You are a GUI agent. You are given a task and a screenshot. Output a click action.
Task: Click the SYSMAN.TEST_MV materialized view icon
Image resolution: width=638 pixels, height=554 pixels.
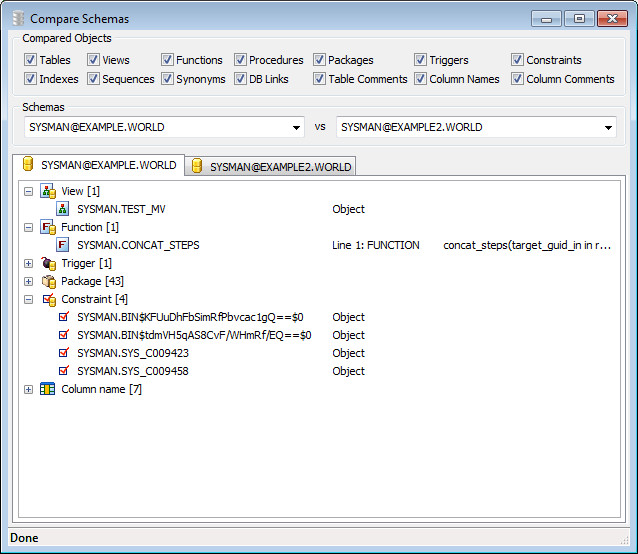62,209
